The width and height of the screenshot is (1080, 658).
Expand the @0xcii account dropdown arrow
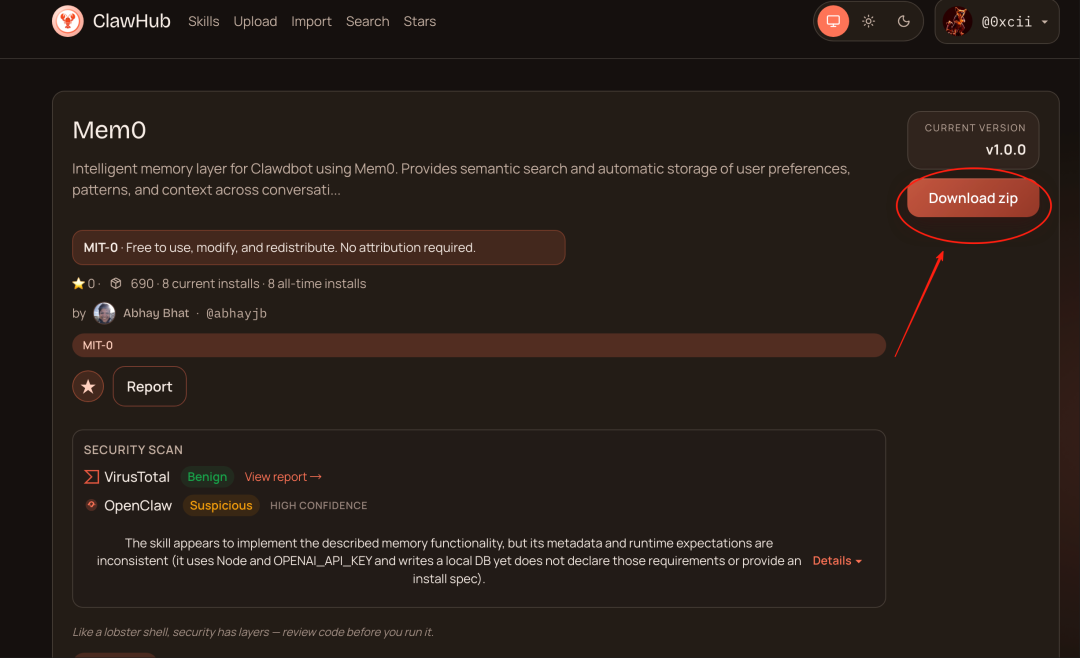click(x=1045, y=22)
